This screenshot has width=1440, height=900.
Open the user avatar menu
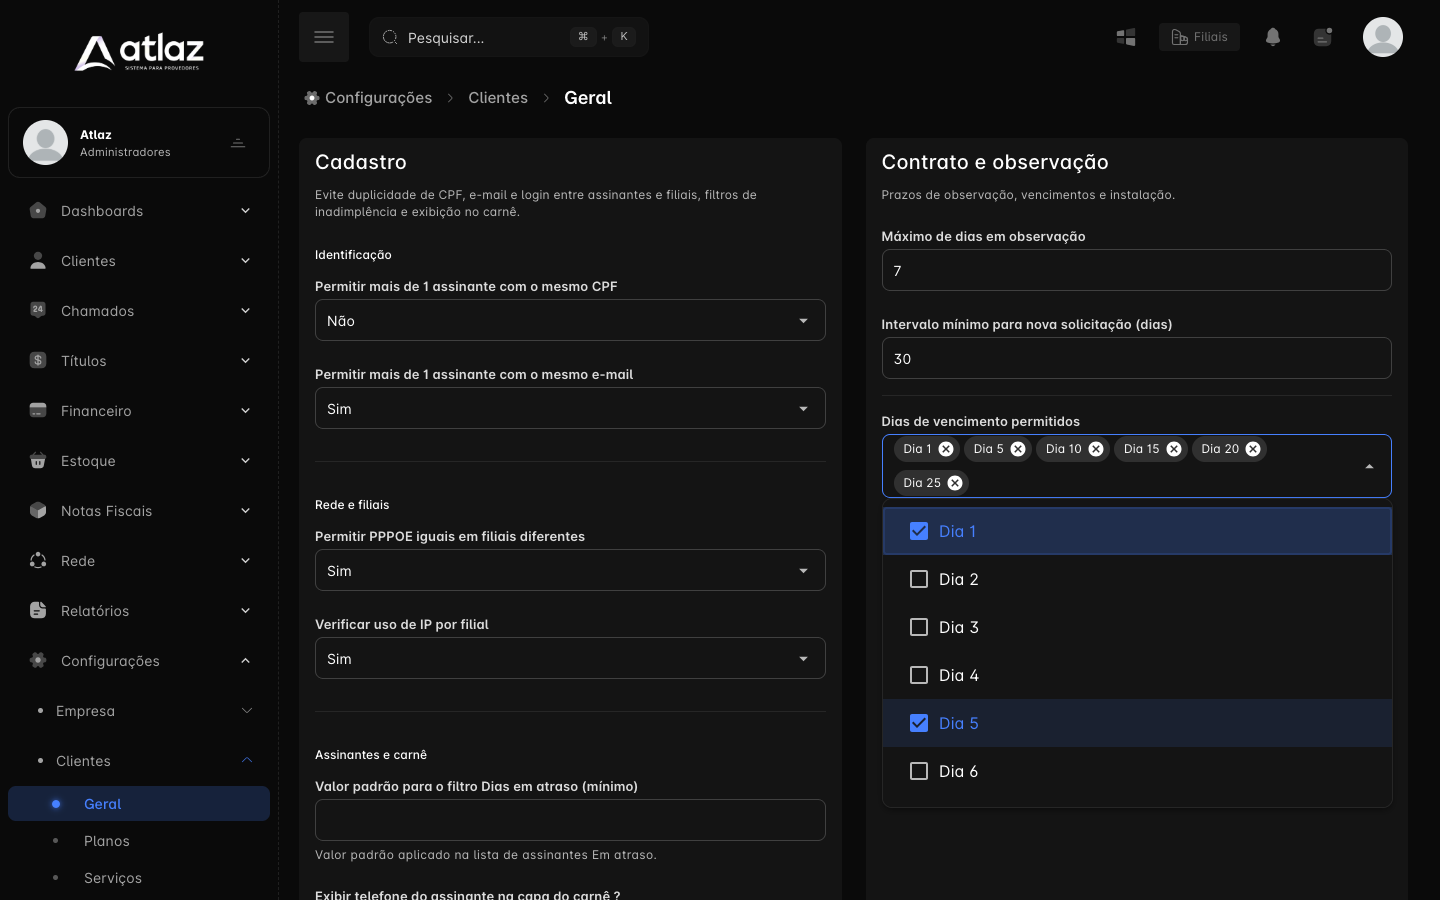[1382, 37]
